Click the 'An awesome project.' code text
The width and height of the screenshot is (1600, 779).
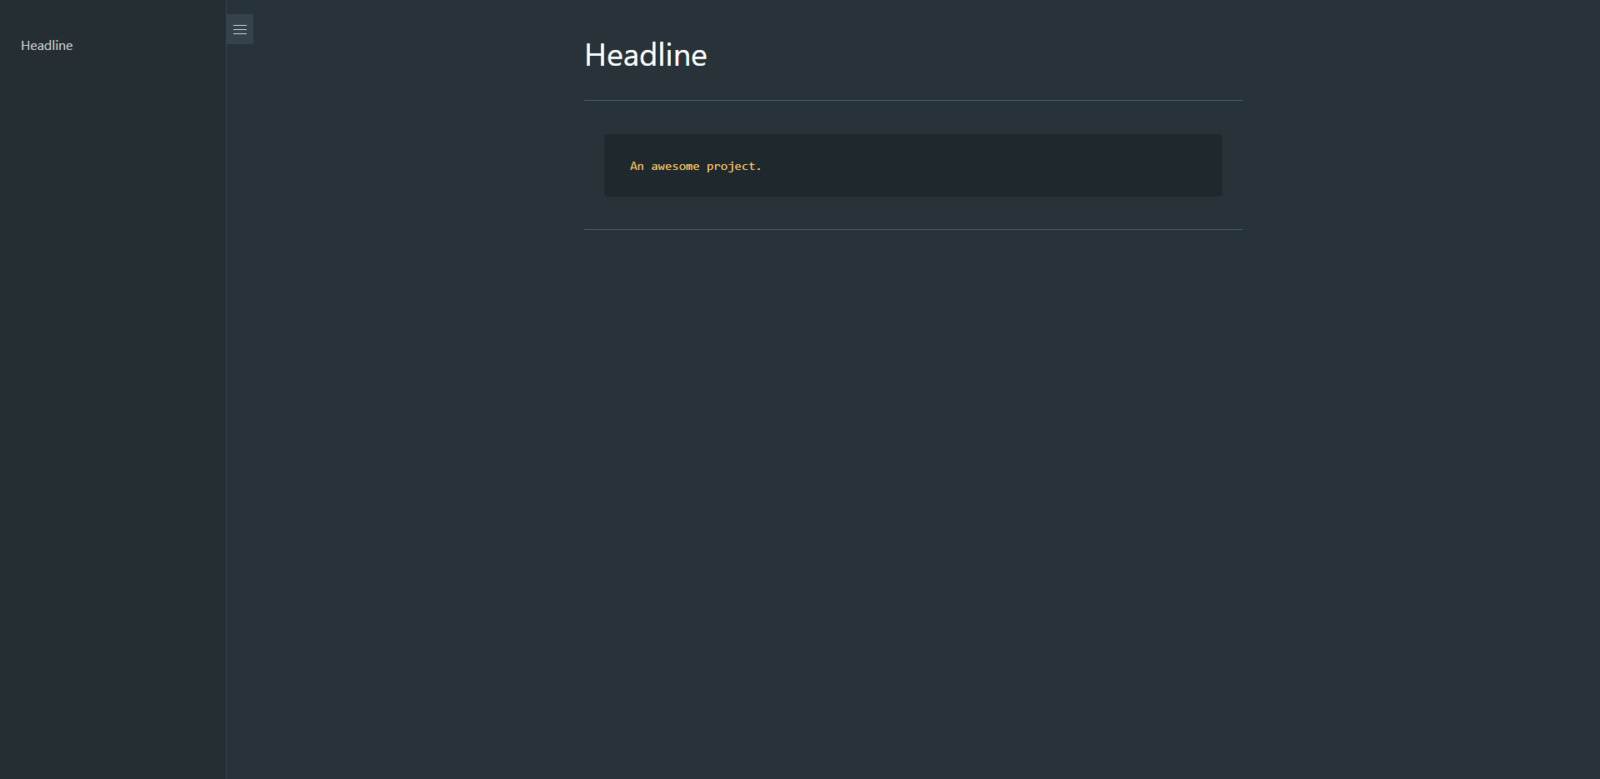point(695,166)
